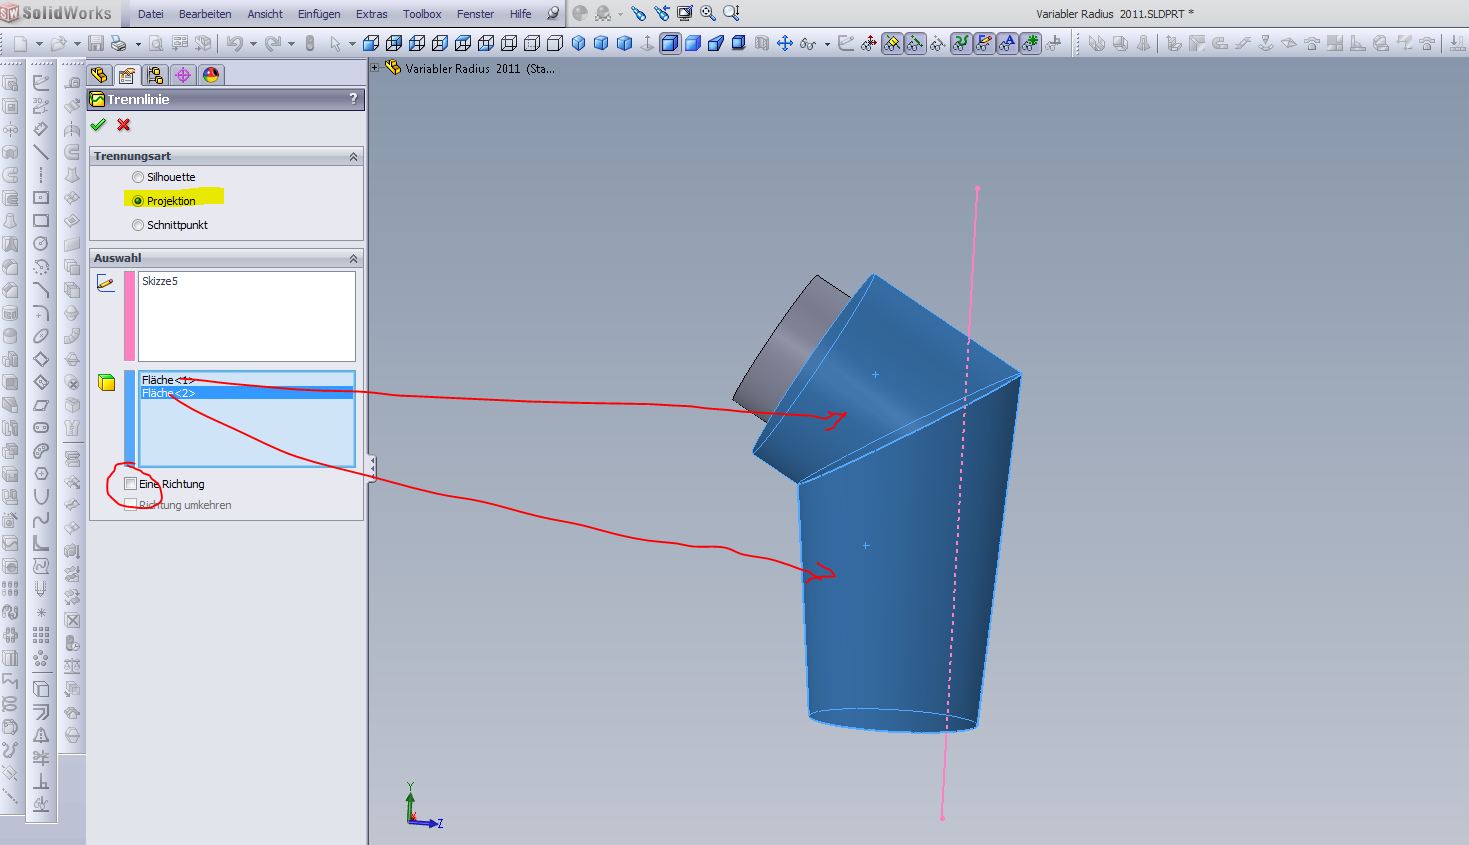Image resolution: width=1469 pixels, height=845 pixels.
Task: Enable the Eine Richtung checkbox
Action: (x=131, y=484)
